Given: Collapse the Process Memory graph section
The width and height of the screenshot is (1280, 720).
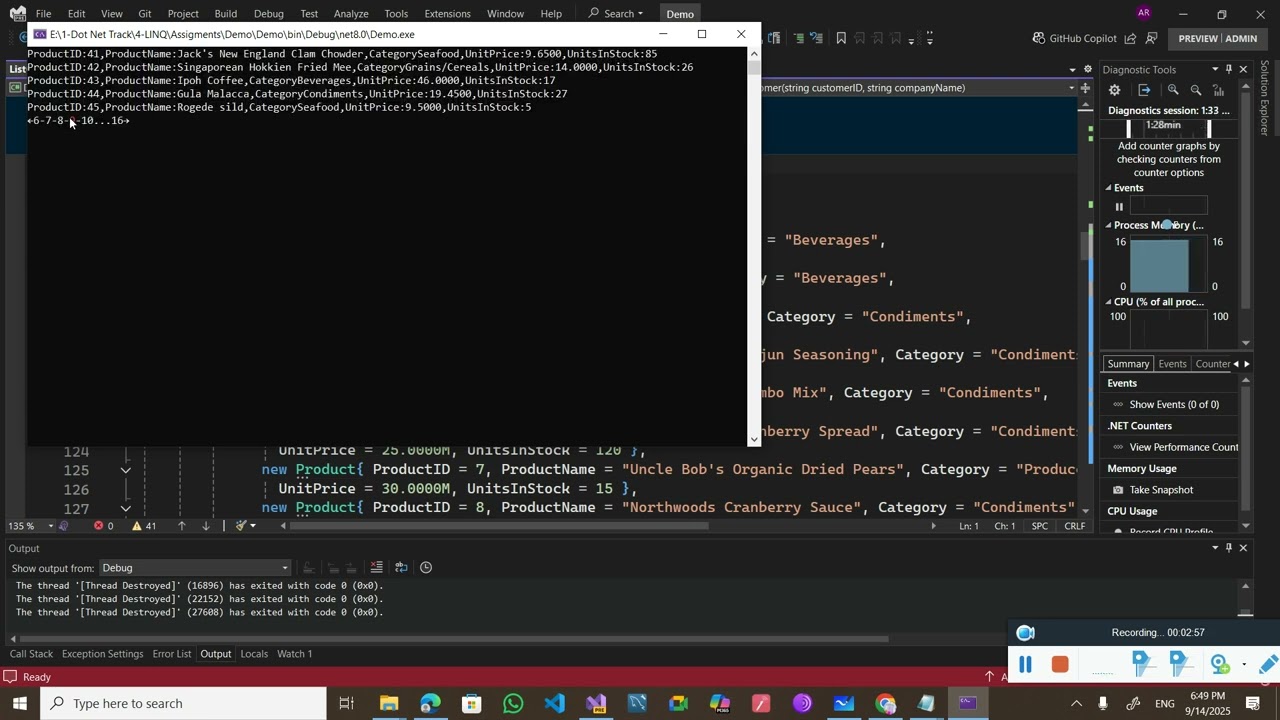Looking at the screenshot, I should coord(1108,225).
